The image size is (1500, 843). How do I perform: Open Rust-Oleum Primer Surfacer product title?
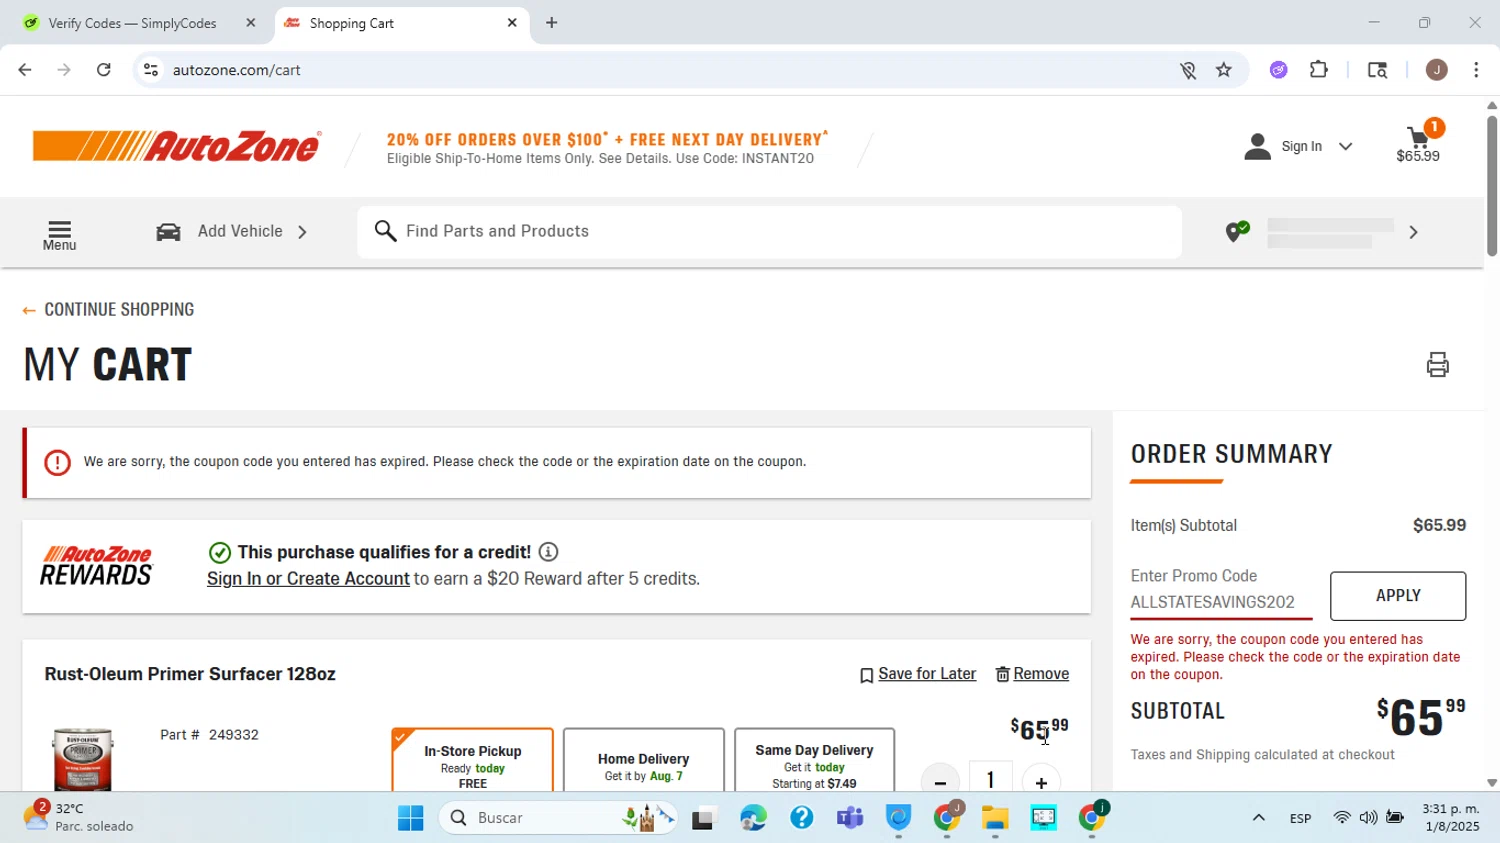(190, 674)
